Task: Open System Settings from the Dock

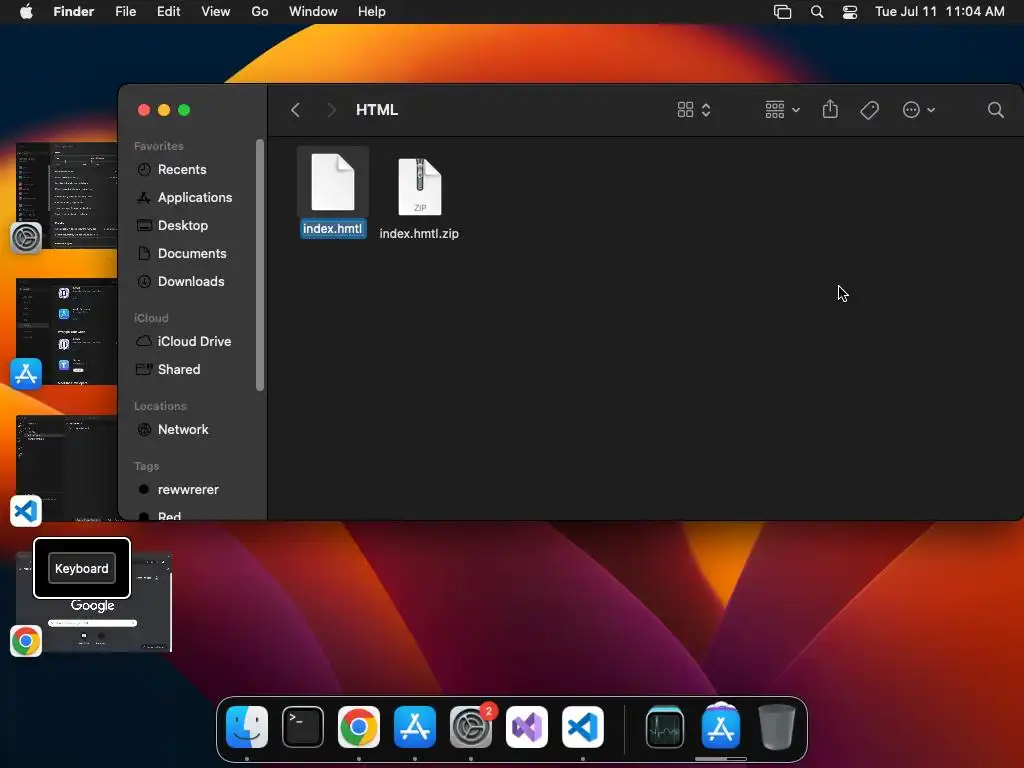Action: 471,727
